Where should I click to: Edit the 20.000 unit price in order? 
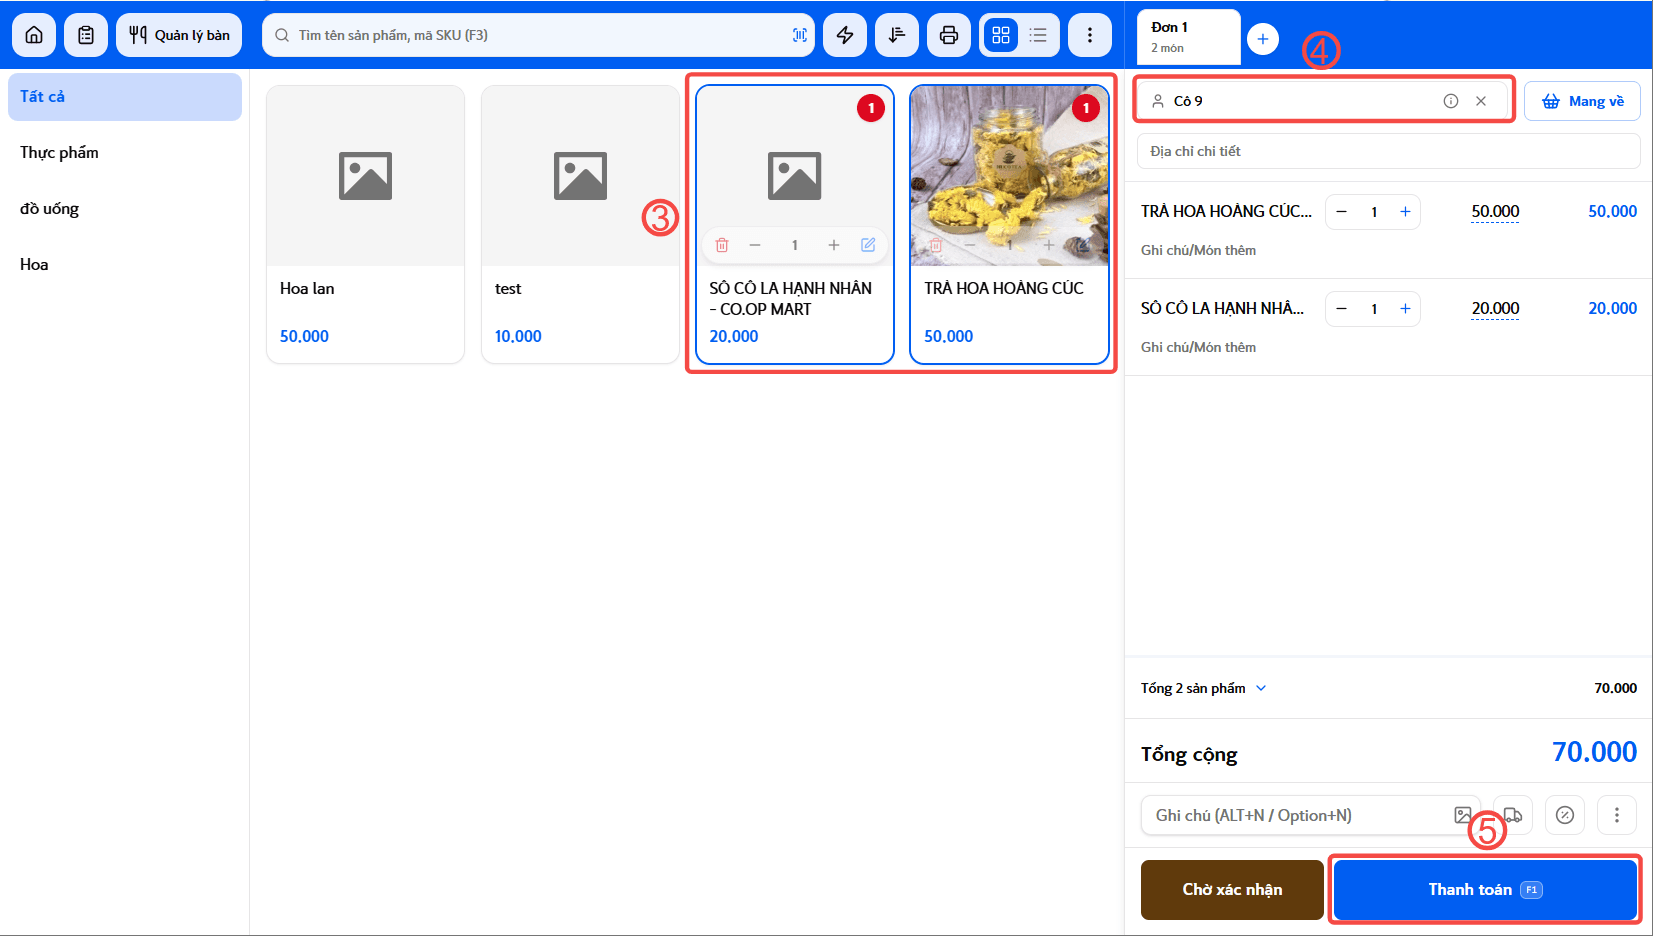pyautogui.click(x=1495, y=309)
